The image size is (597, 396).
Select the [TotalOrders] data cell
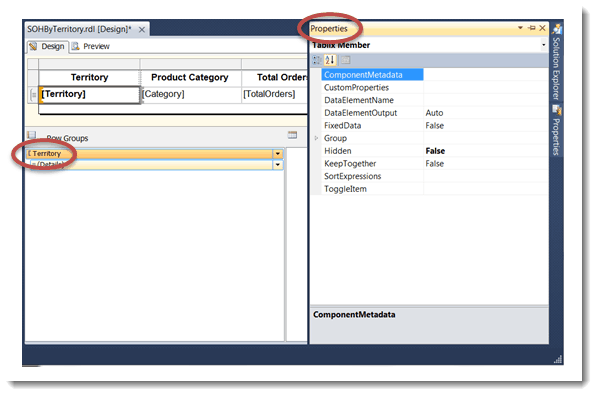pyautogui.click(x=275, y=94)
